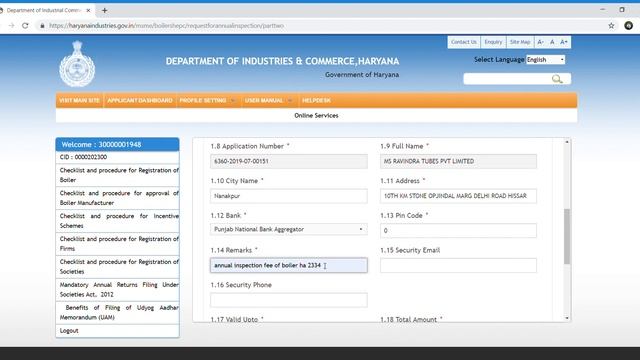640x360 pixels.
Task: Click the form scrollbar down arrow
Action: pyautogui.click(x=567, y=318)
